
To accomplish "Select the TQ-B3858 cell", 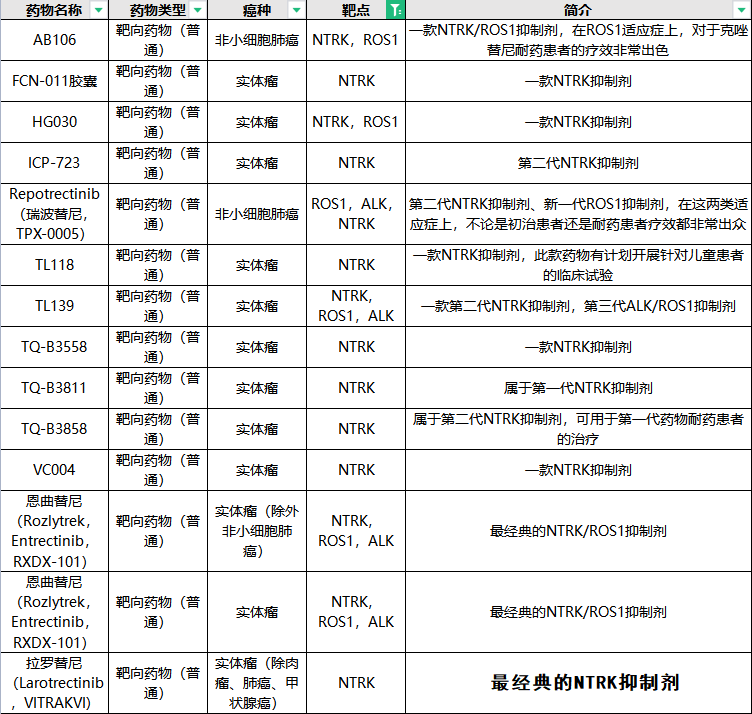I will (x=55, y=429).
